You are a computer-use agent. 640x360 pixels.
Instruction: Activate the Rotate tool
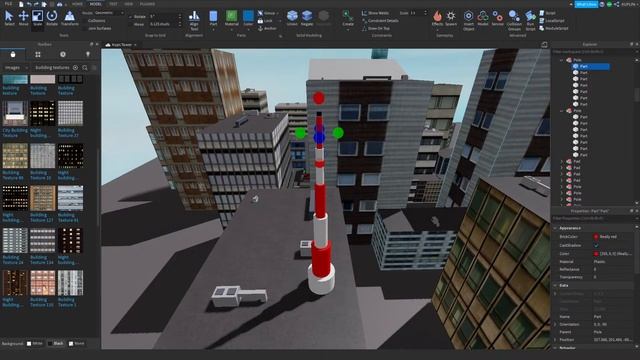click(x=52, y=18)
